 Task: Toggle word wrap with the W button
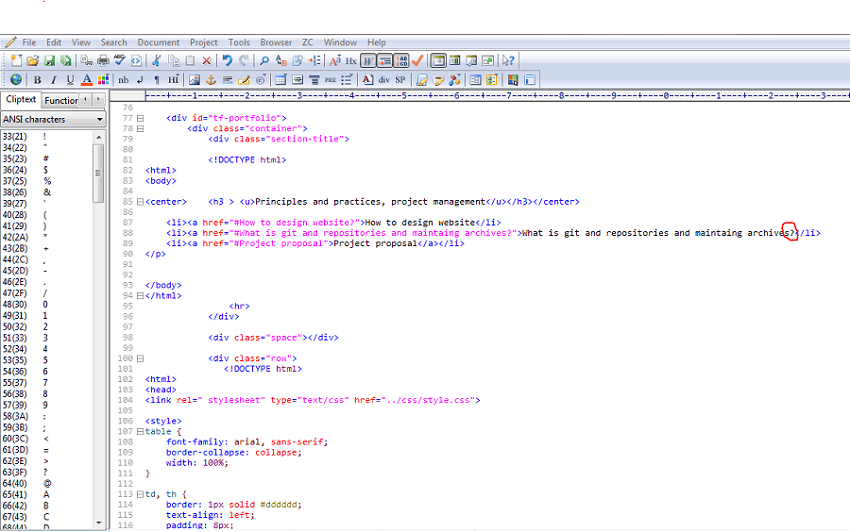pyautogui.click(x=368, y=61)
